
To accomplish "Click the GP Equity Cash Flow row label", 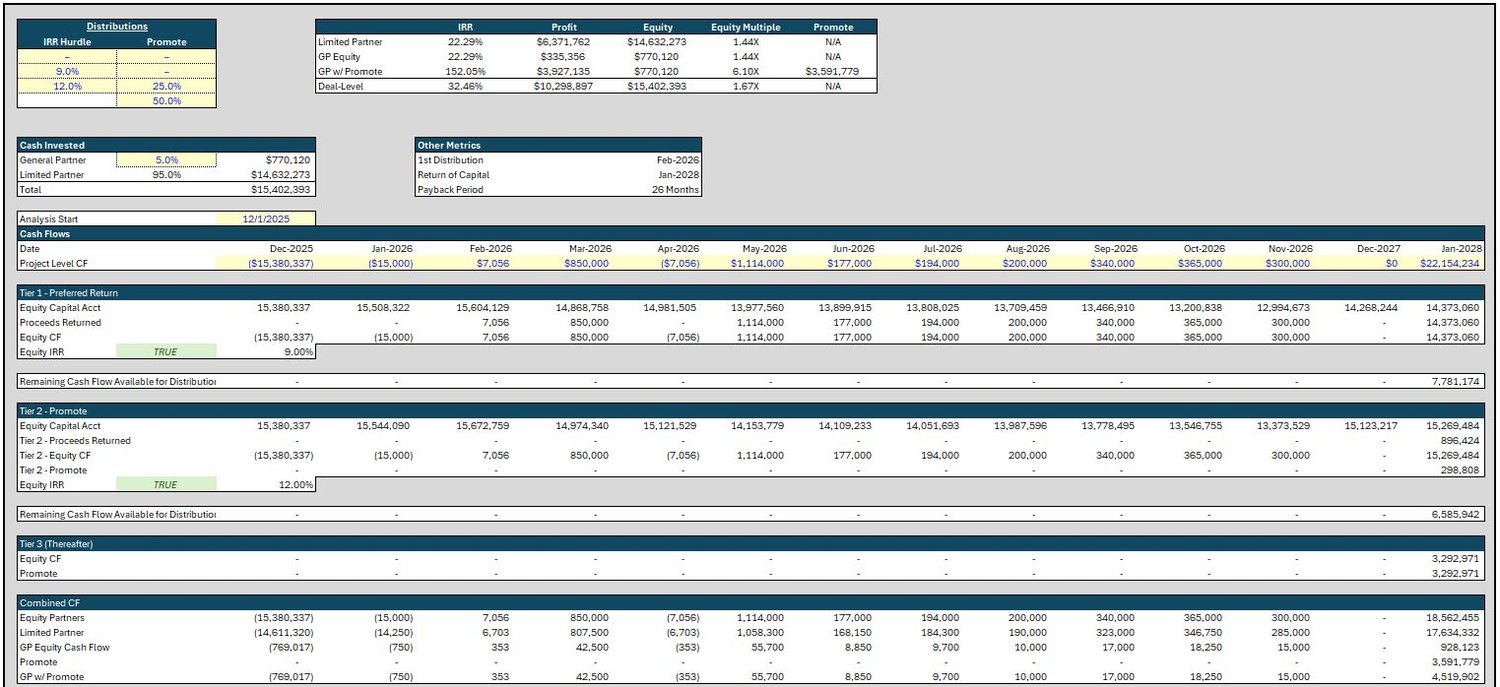I will tap(65, 647).
